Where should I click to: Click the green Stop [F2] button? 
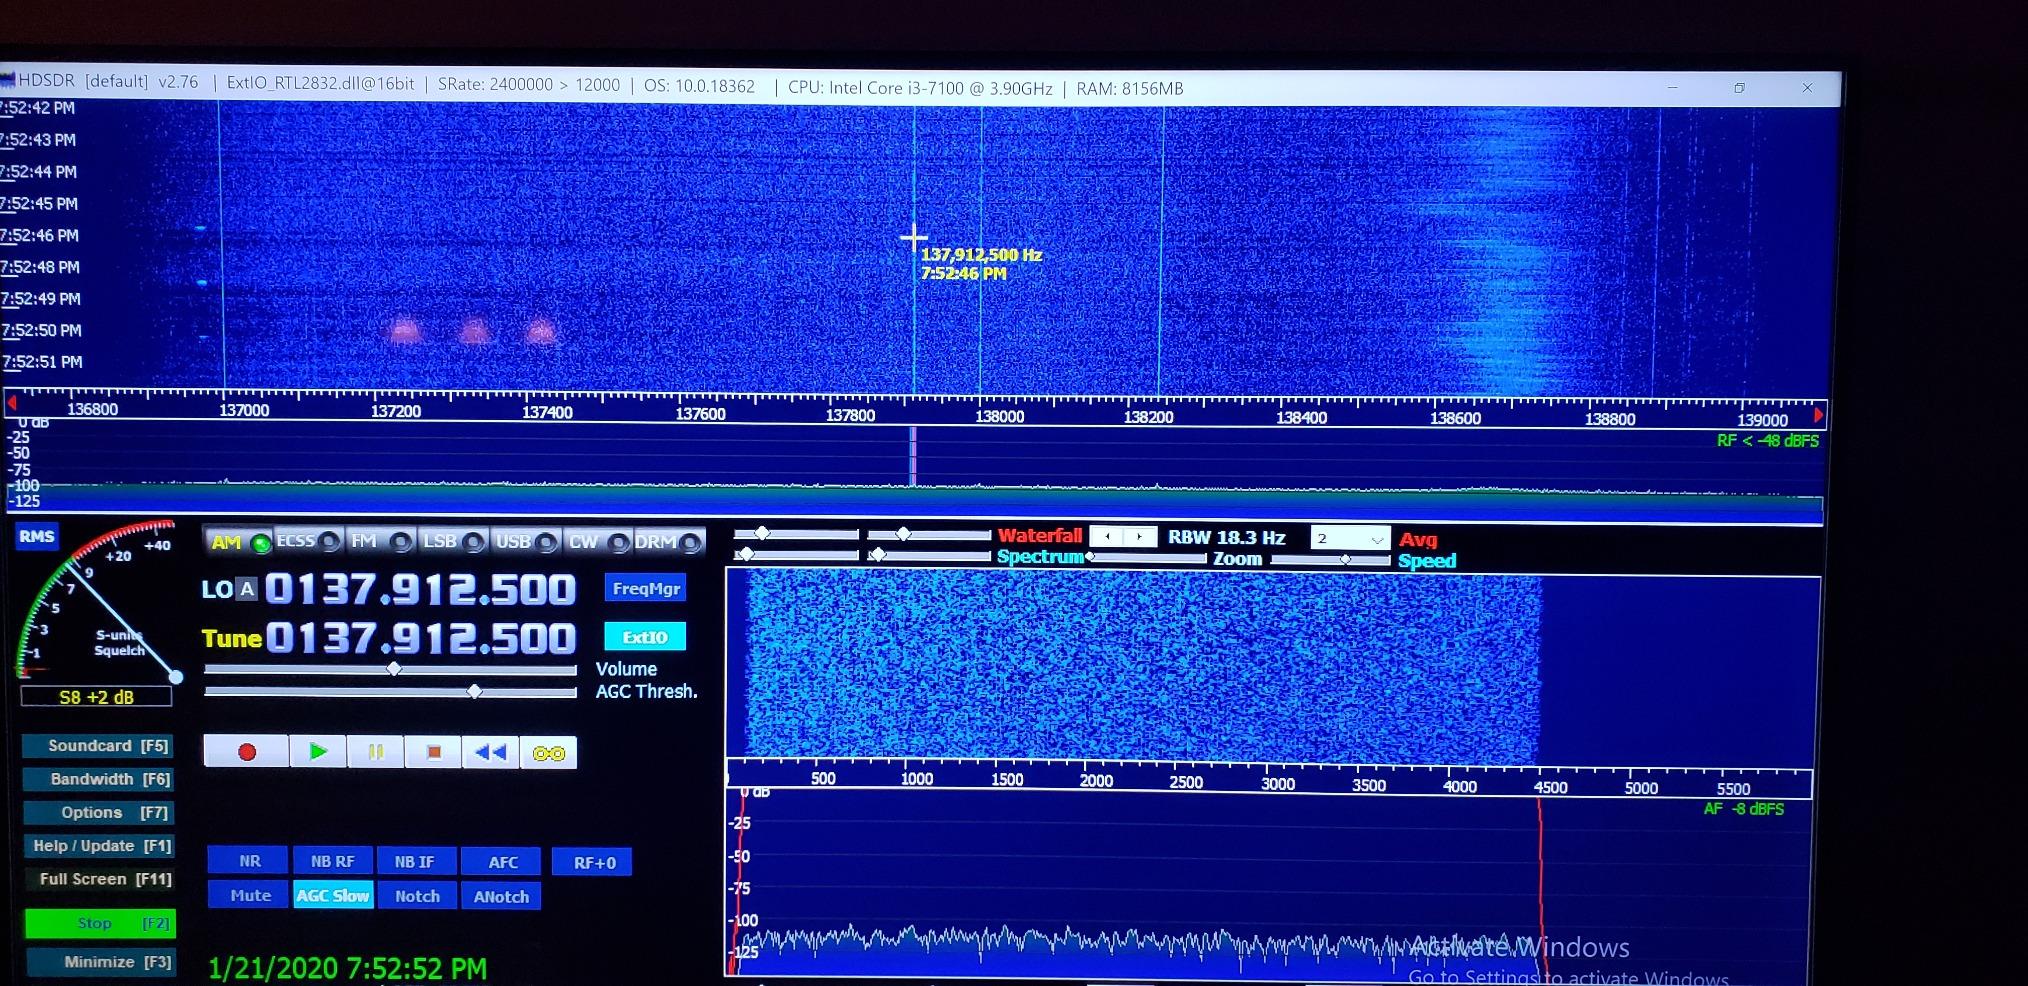pyautogui.click(x=100, y=923)
